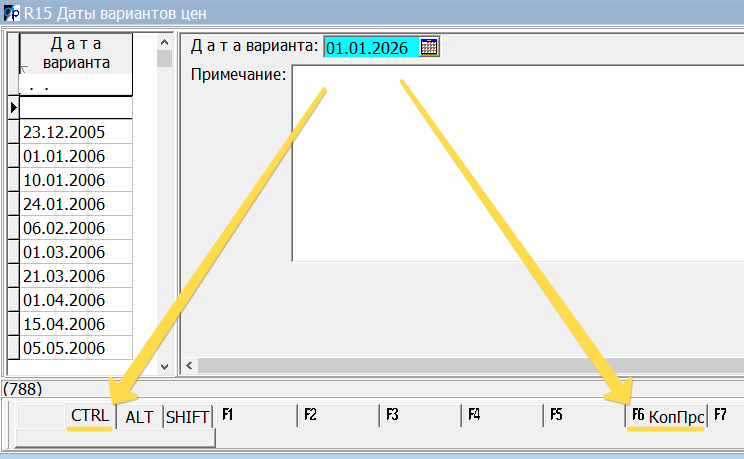Click into the Дата варианта date field
The height and width of the screenshot is (459, 744).
[x=372, y=47]
